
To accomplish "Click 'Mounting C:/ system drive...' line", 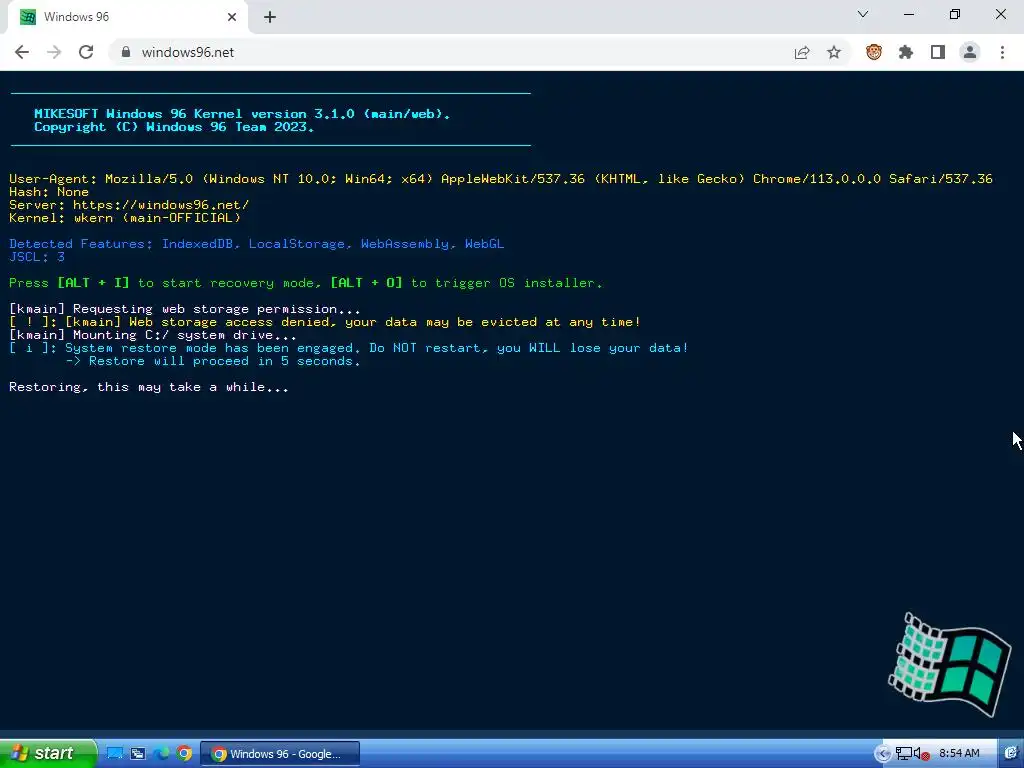I will 153,335.
